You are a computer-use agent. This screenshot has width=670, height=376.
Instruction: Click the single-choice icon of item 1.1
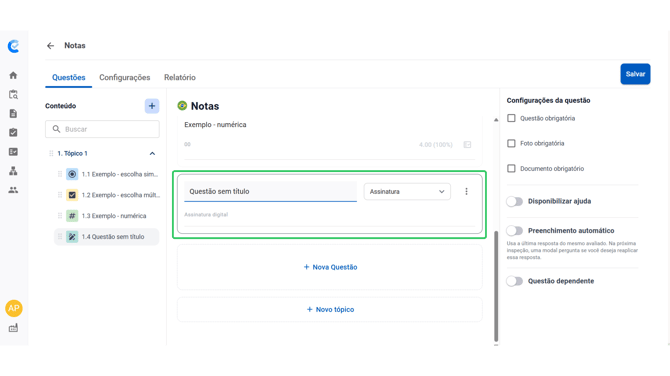point(72,174)
